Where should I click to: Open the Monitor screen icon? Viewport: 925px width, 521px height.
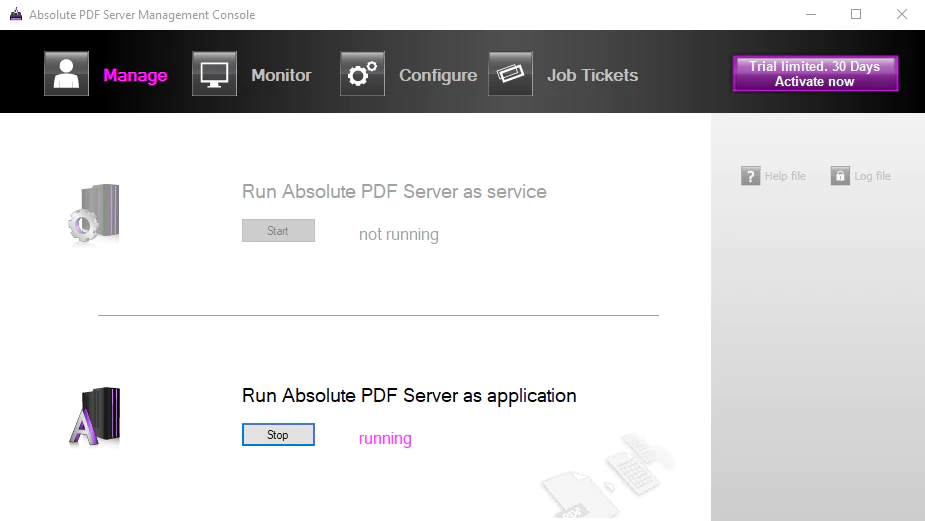(214, 74)
